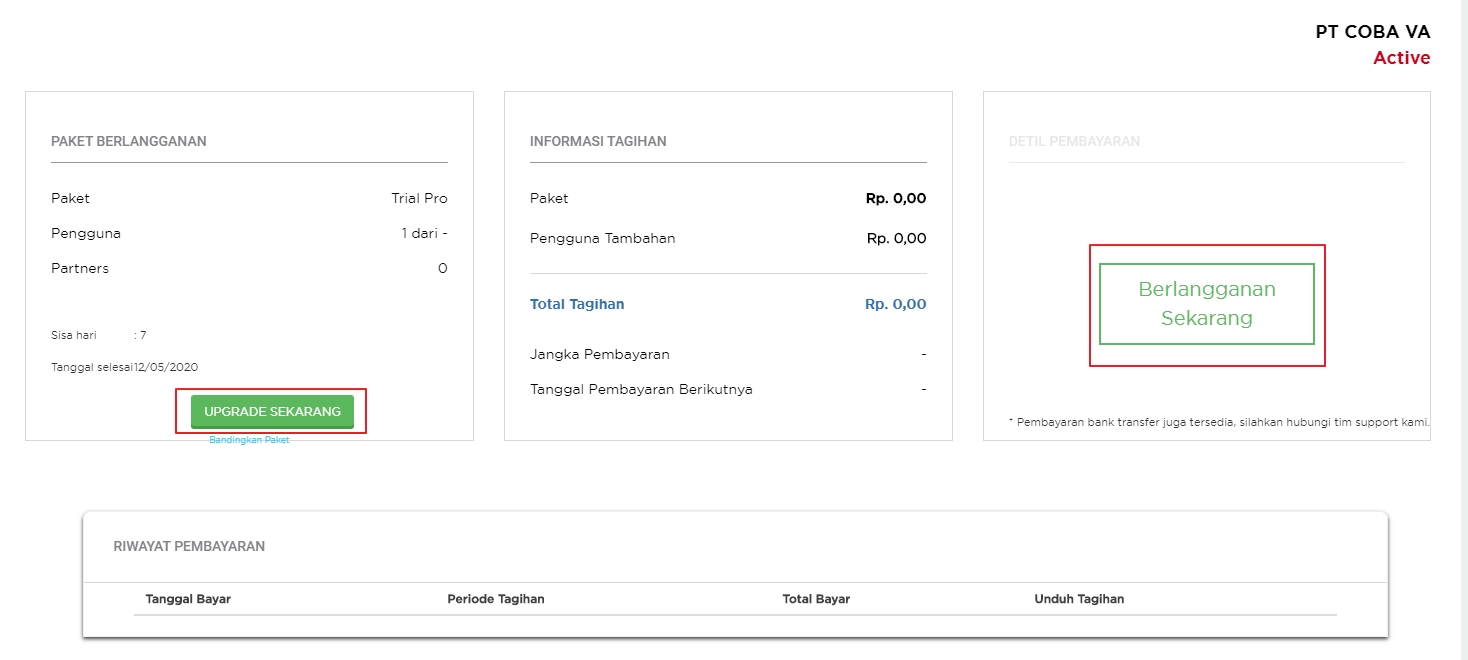Click the Jangka Pembayaran row label
Viewport: 1468px width, 660px height.
tap(599, 354)
